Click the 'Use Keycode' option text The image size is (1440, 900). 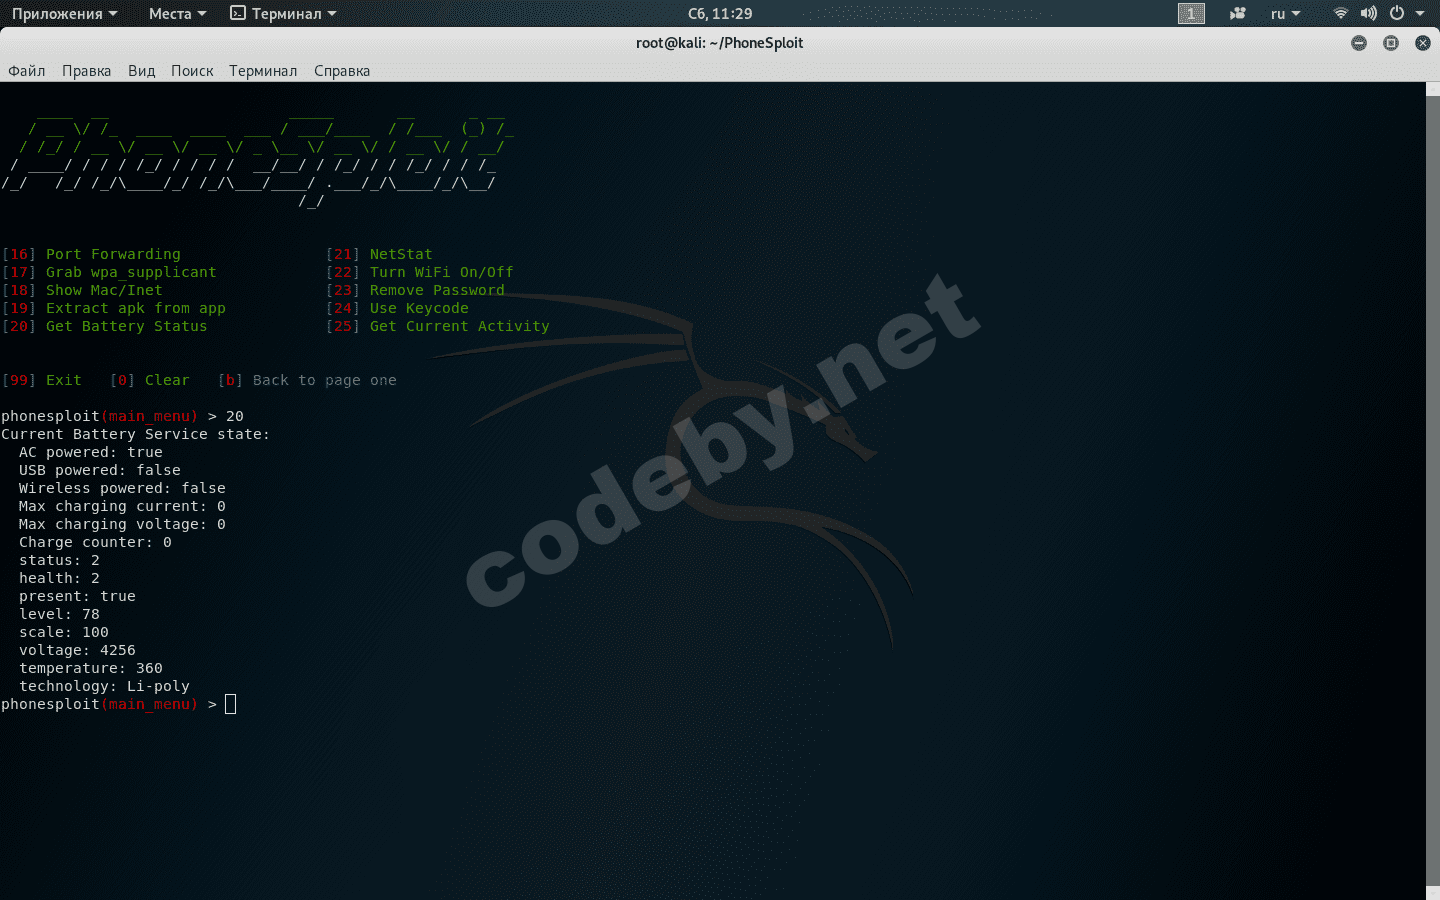(x=419, y=308)
